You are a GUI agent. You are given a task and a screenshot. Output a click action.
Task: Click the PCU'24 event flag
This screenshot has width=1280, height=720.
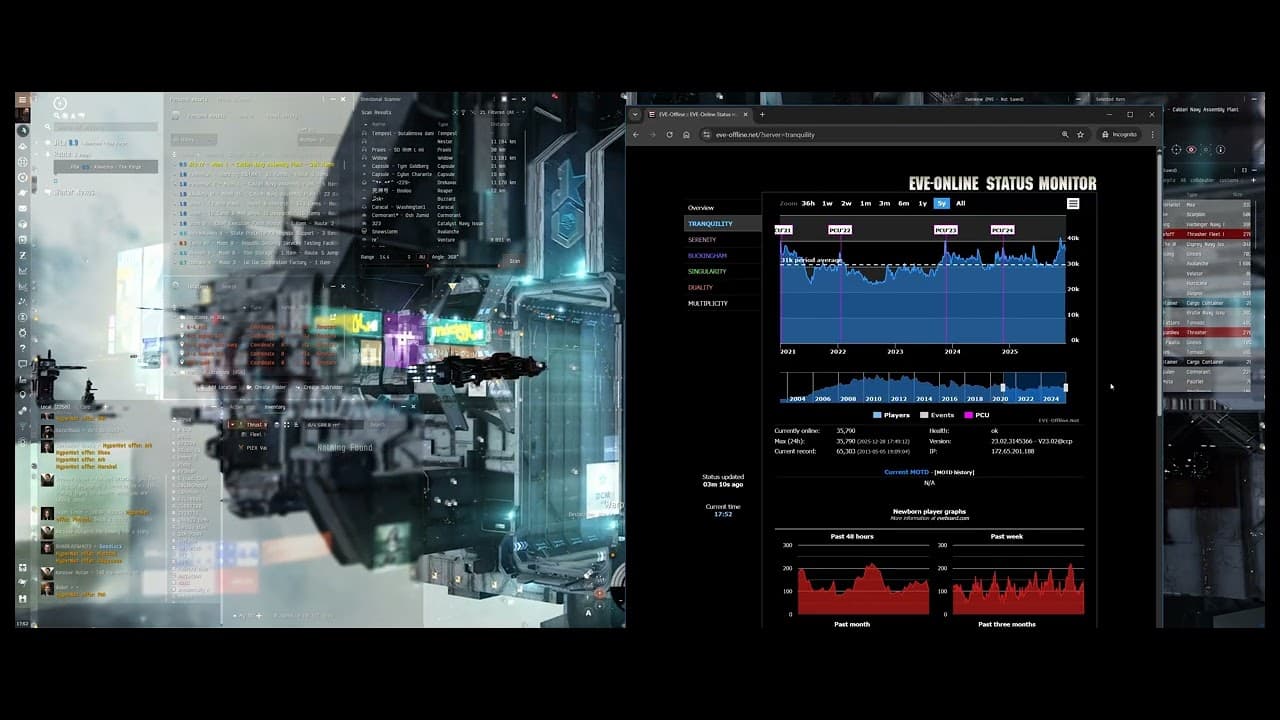[1003, 230]
